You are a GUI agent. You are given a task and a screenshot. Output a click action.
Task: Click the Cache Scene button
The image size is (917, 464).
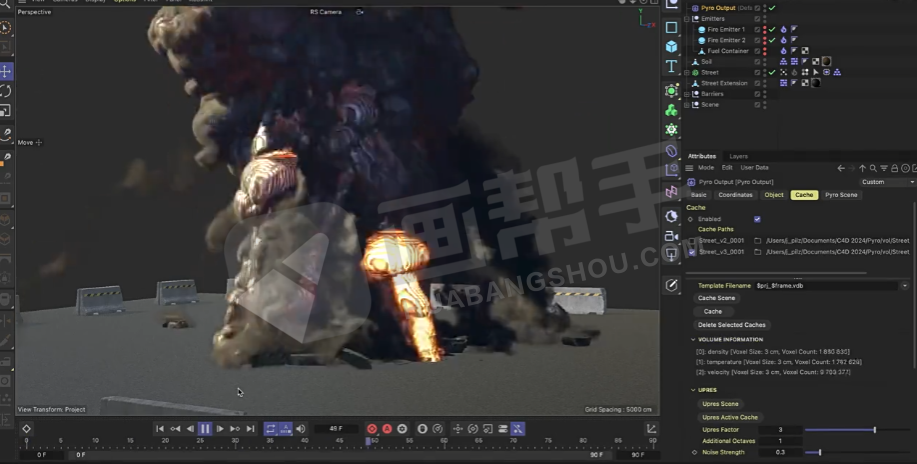pos(716,298)
